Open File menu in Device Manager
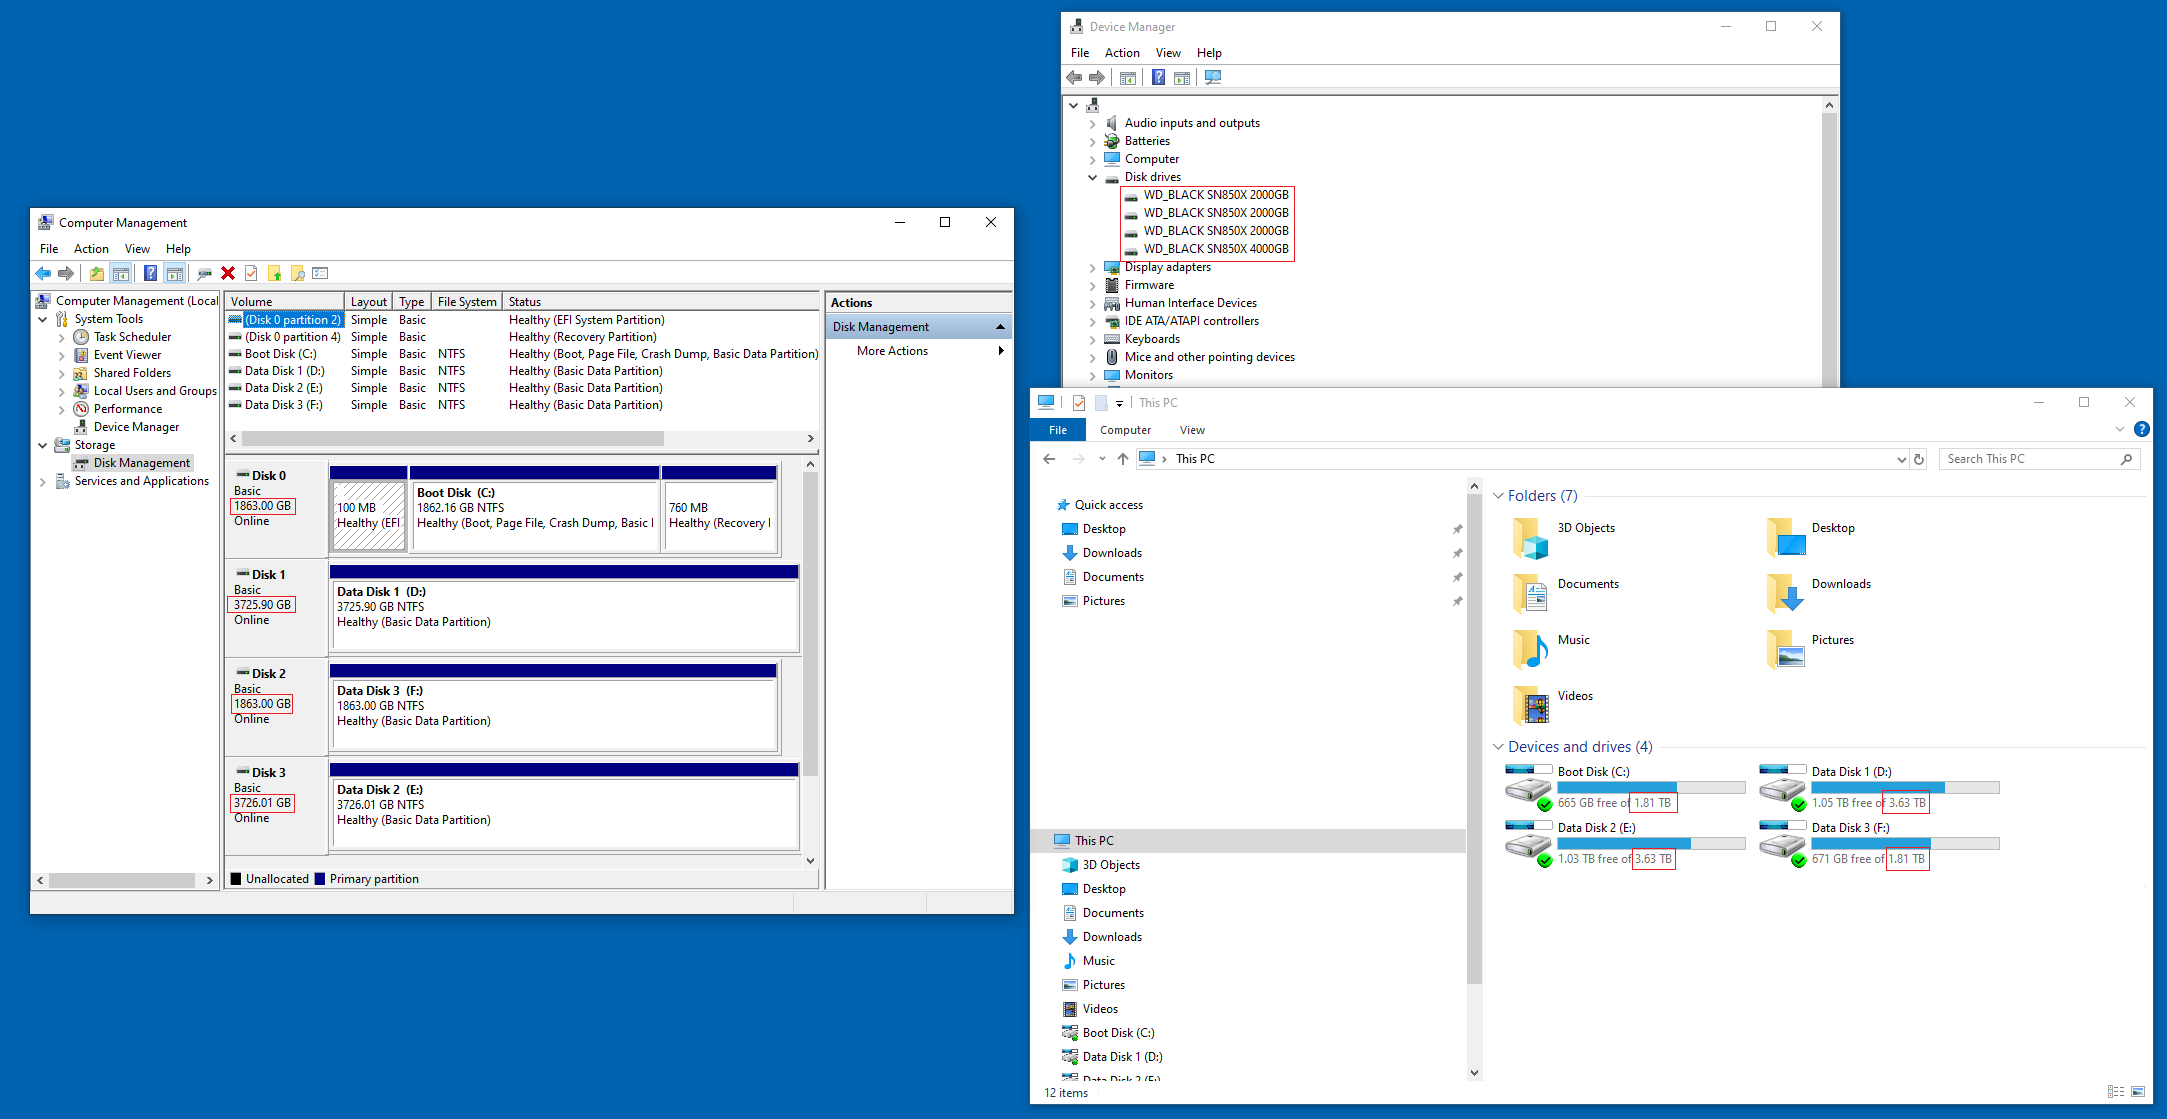The width and height of the screenshot is (2167, 1119). (x=1080, y=53)
